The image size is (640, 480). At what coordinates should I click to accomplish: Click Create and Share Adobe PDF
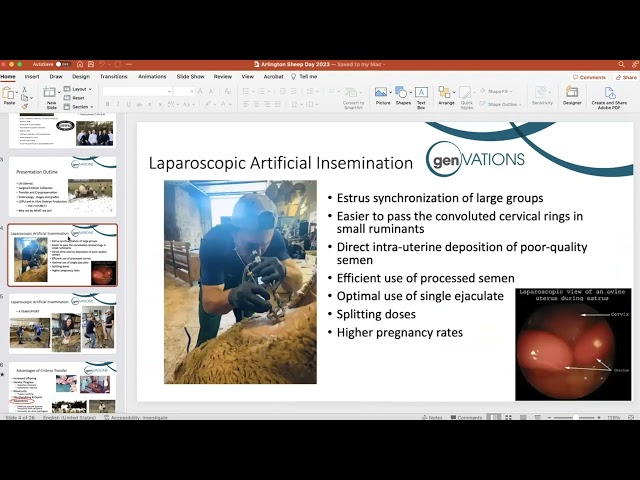[609, 98]
